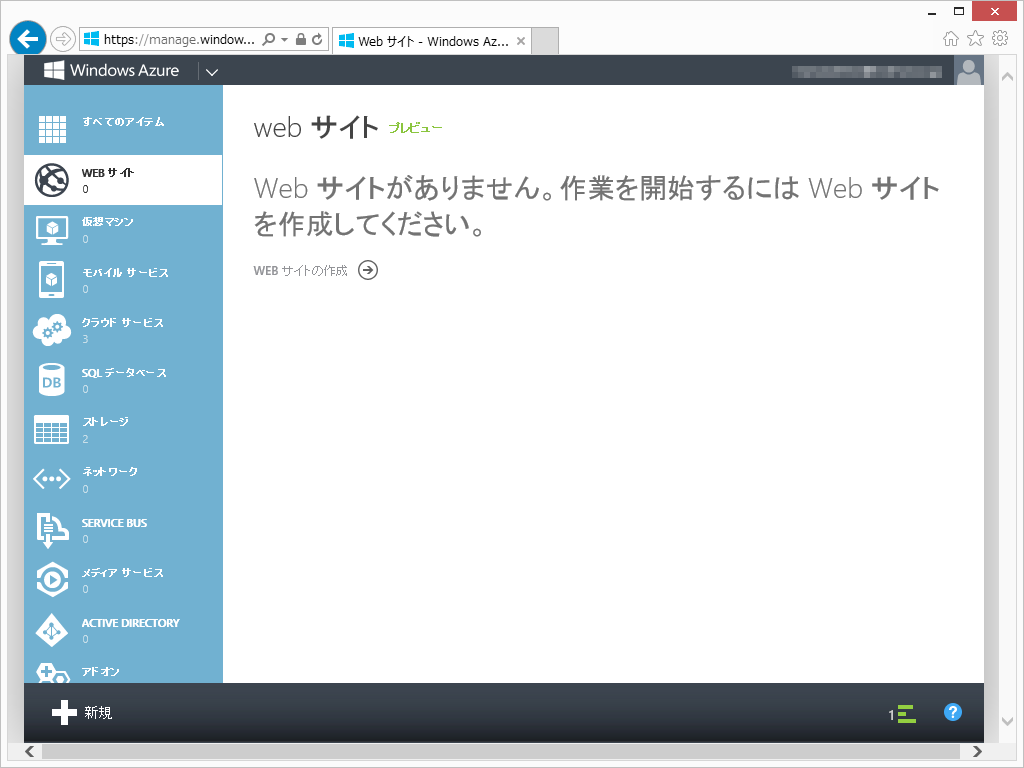1024x768 pixels.
Task: Go back with browser back arrow
Action: point(27,39)
